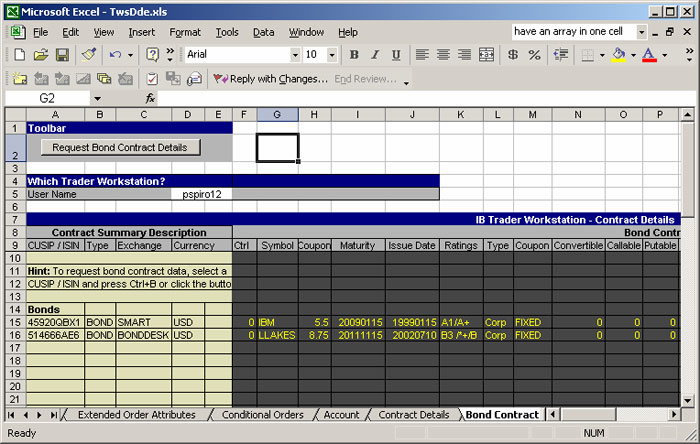This screenshot has height=444, width=700.
Task: Apply Currency style dollar icon
Action: pyautogui.click(x=513, y=55)
